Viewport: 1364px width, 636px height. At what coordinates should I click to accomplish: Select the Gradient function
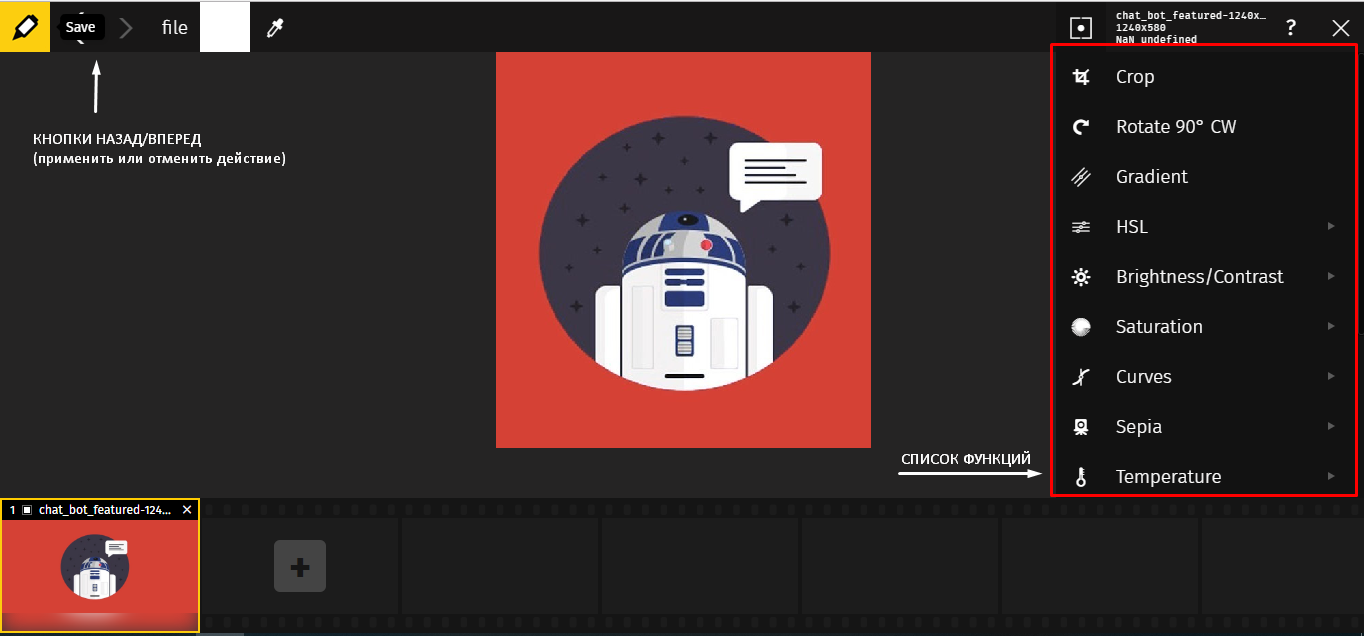(1204, 177)
